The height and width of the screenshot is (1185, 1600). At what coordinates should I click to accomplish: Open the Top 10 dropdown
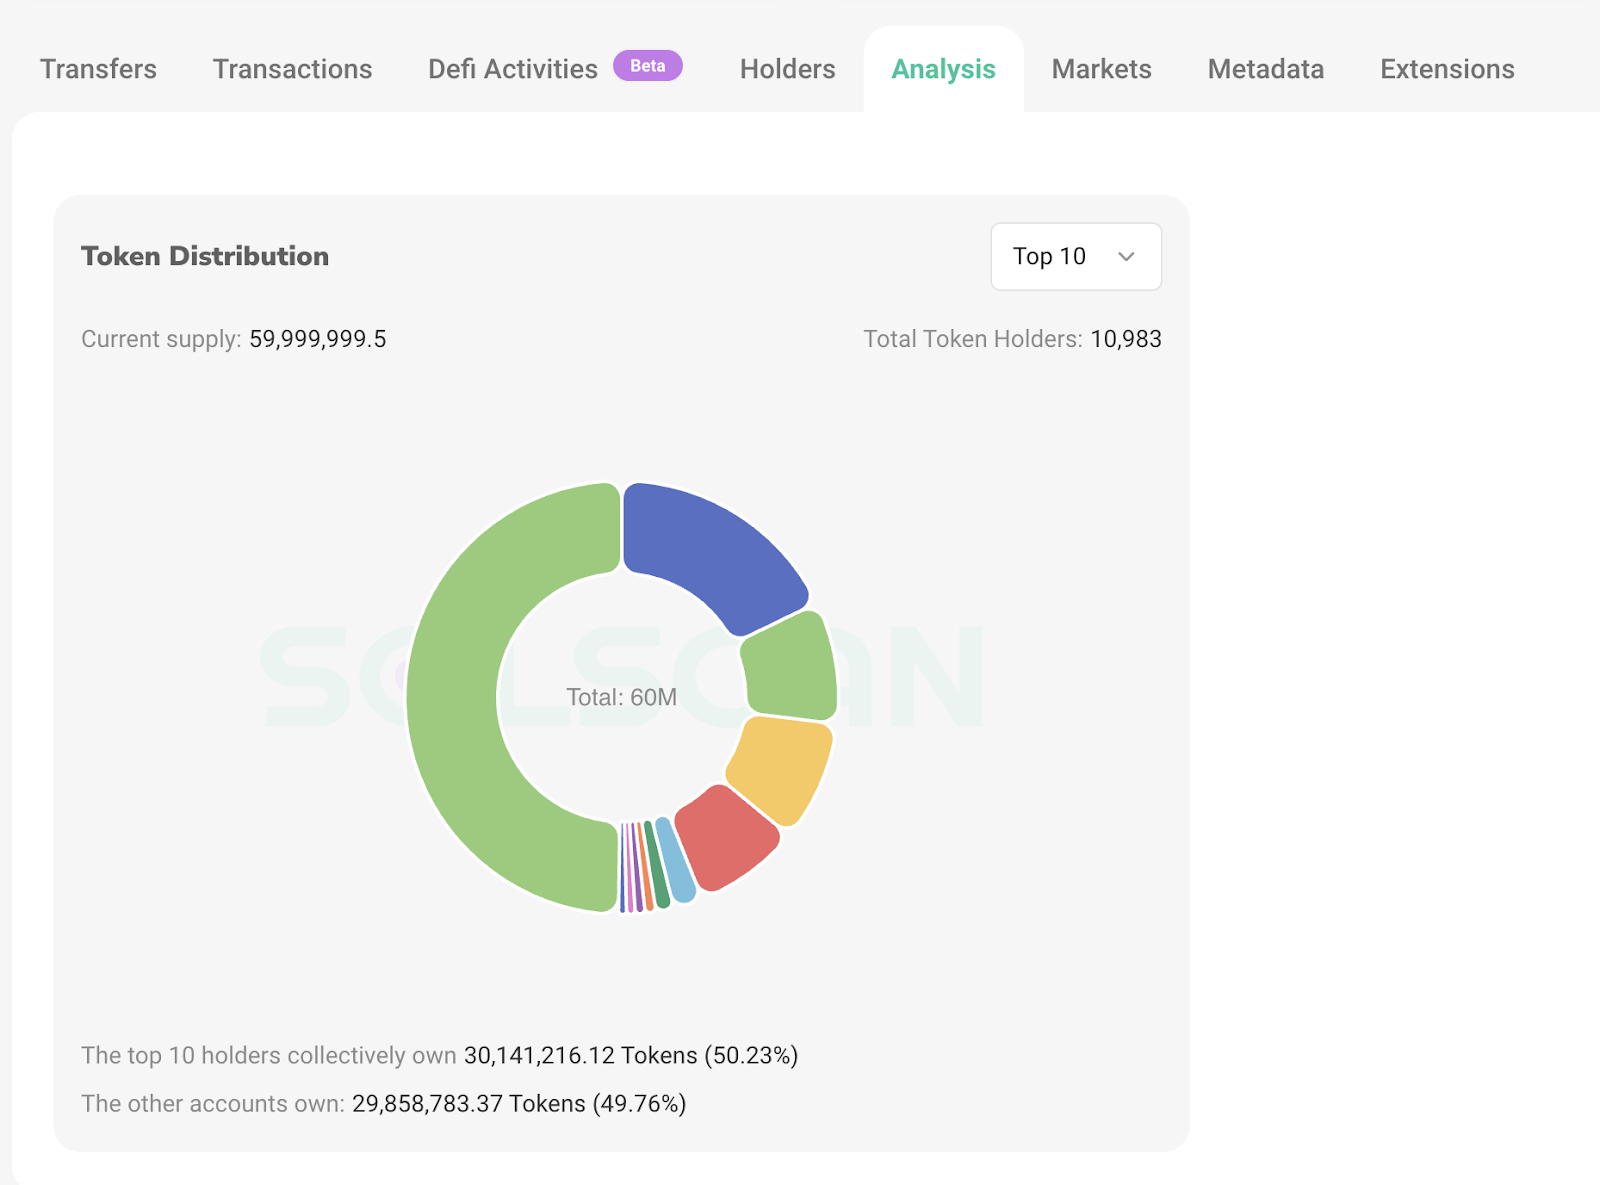click(1076, 257)
